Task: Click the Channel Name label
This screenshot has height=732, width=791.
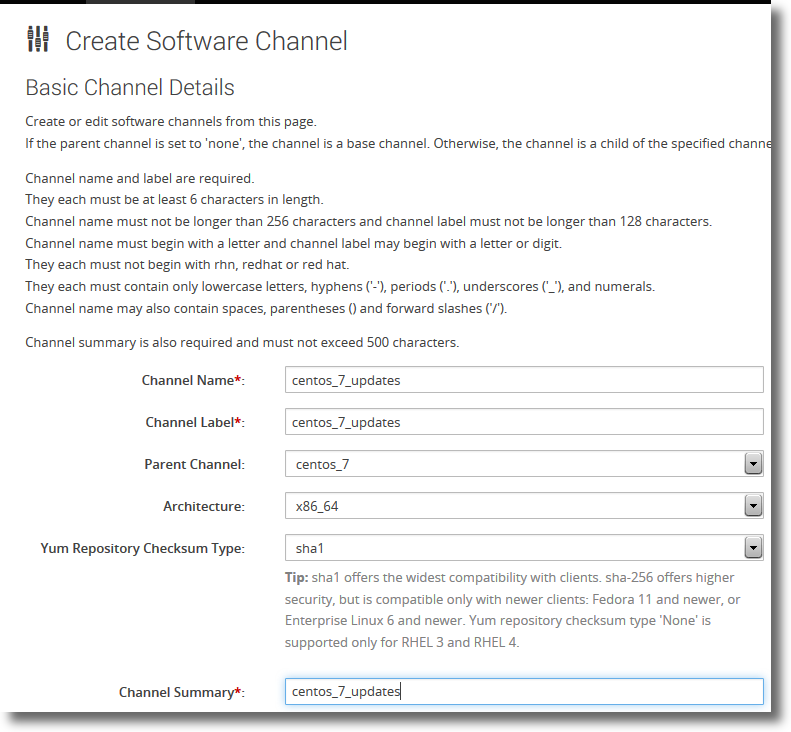Action: pos(193,380)
